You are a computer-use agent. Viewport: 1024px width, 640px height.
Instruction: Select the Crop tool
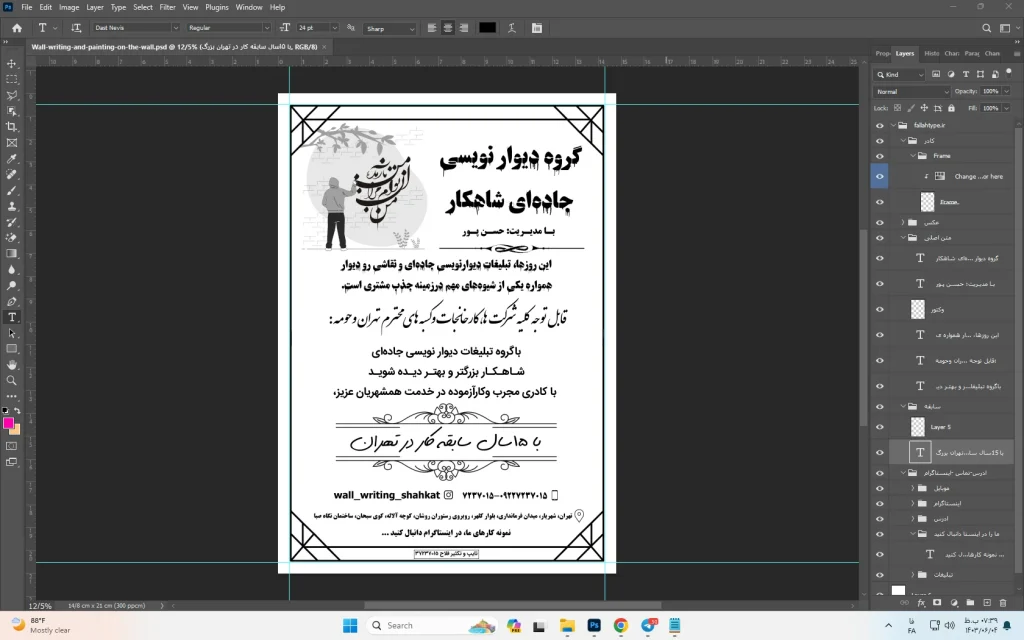click(12, 127)
